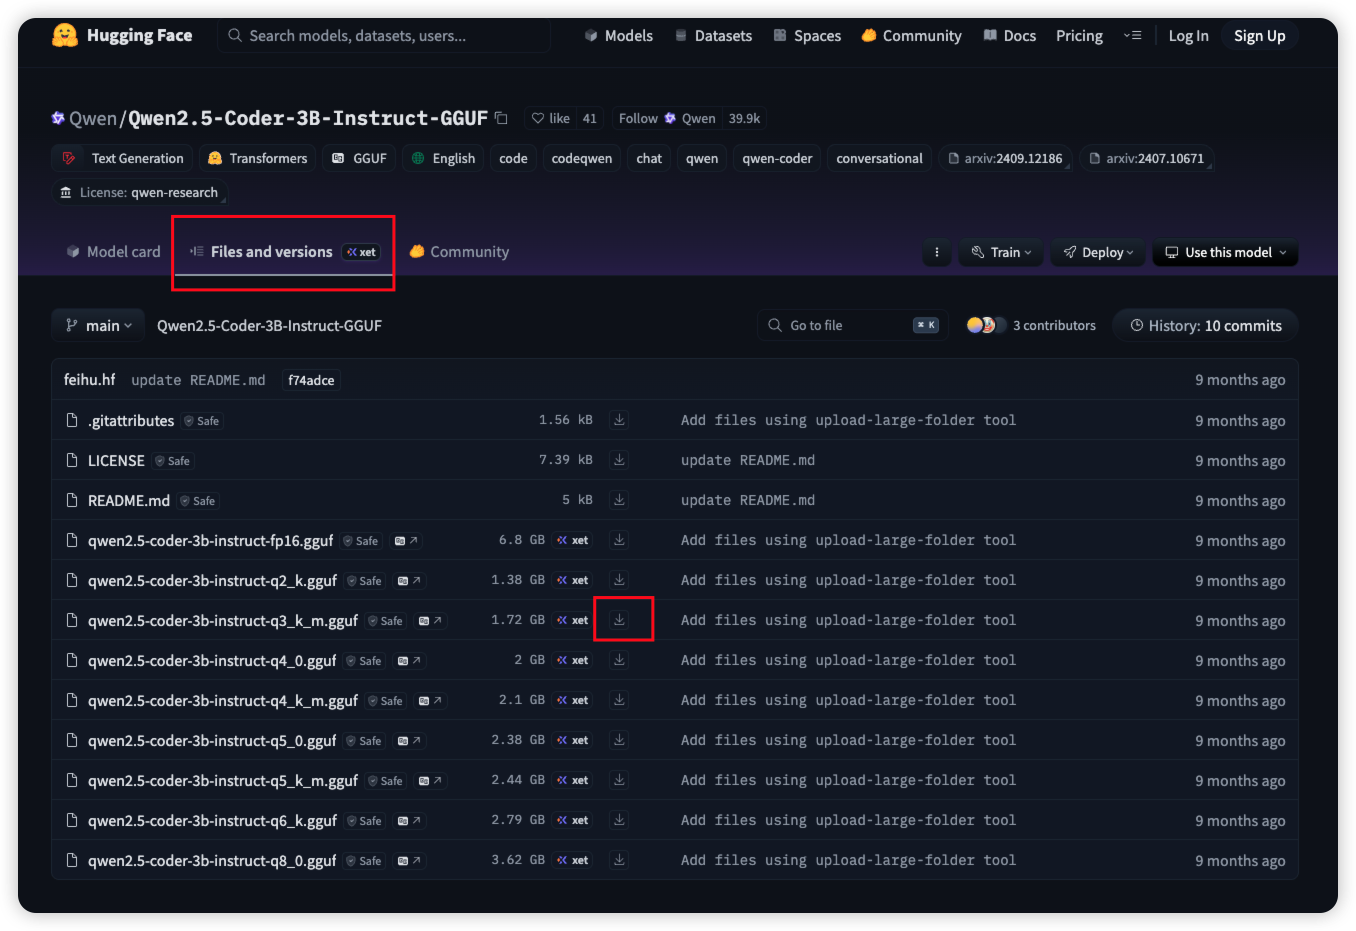Open the arxiv:2407.10671 tag

tap(1146, 158)
